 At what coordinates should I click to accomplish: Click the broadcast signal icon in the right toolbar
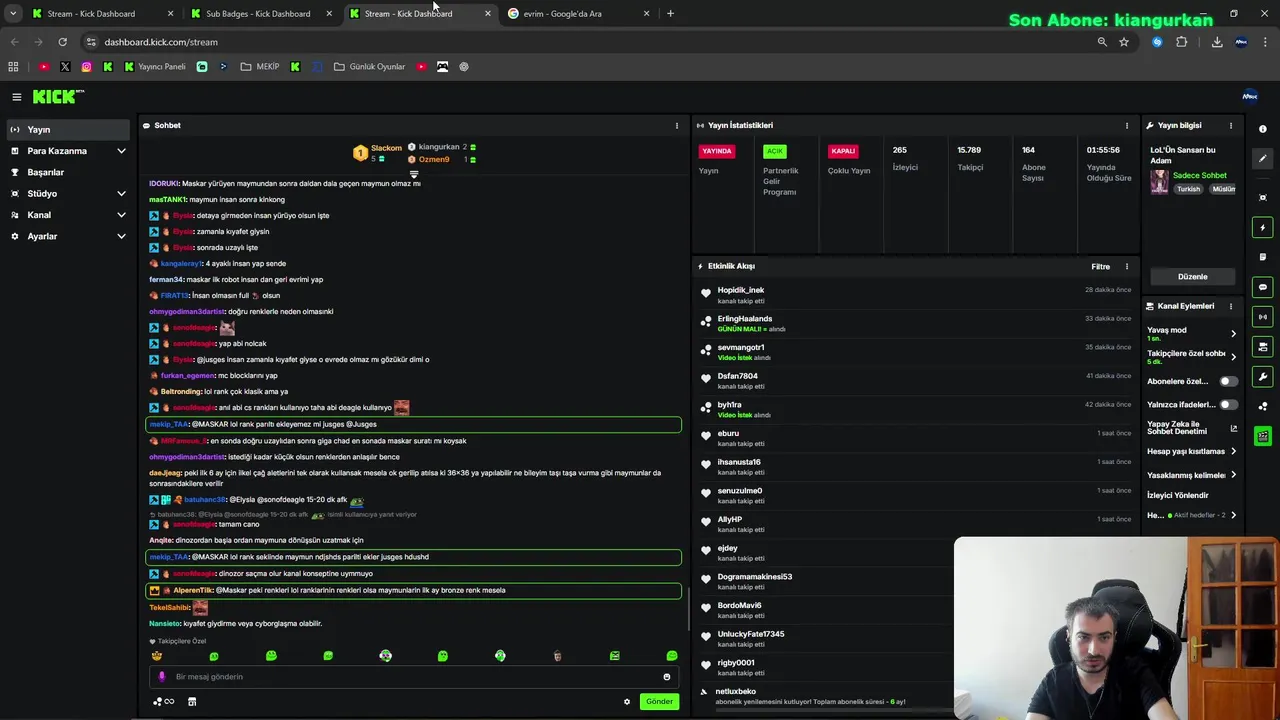(1263, 317)
